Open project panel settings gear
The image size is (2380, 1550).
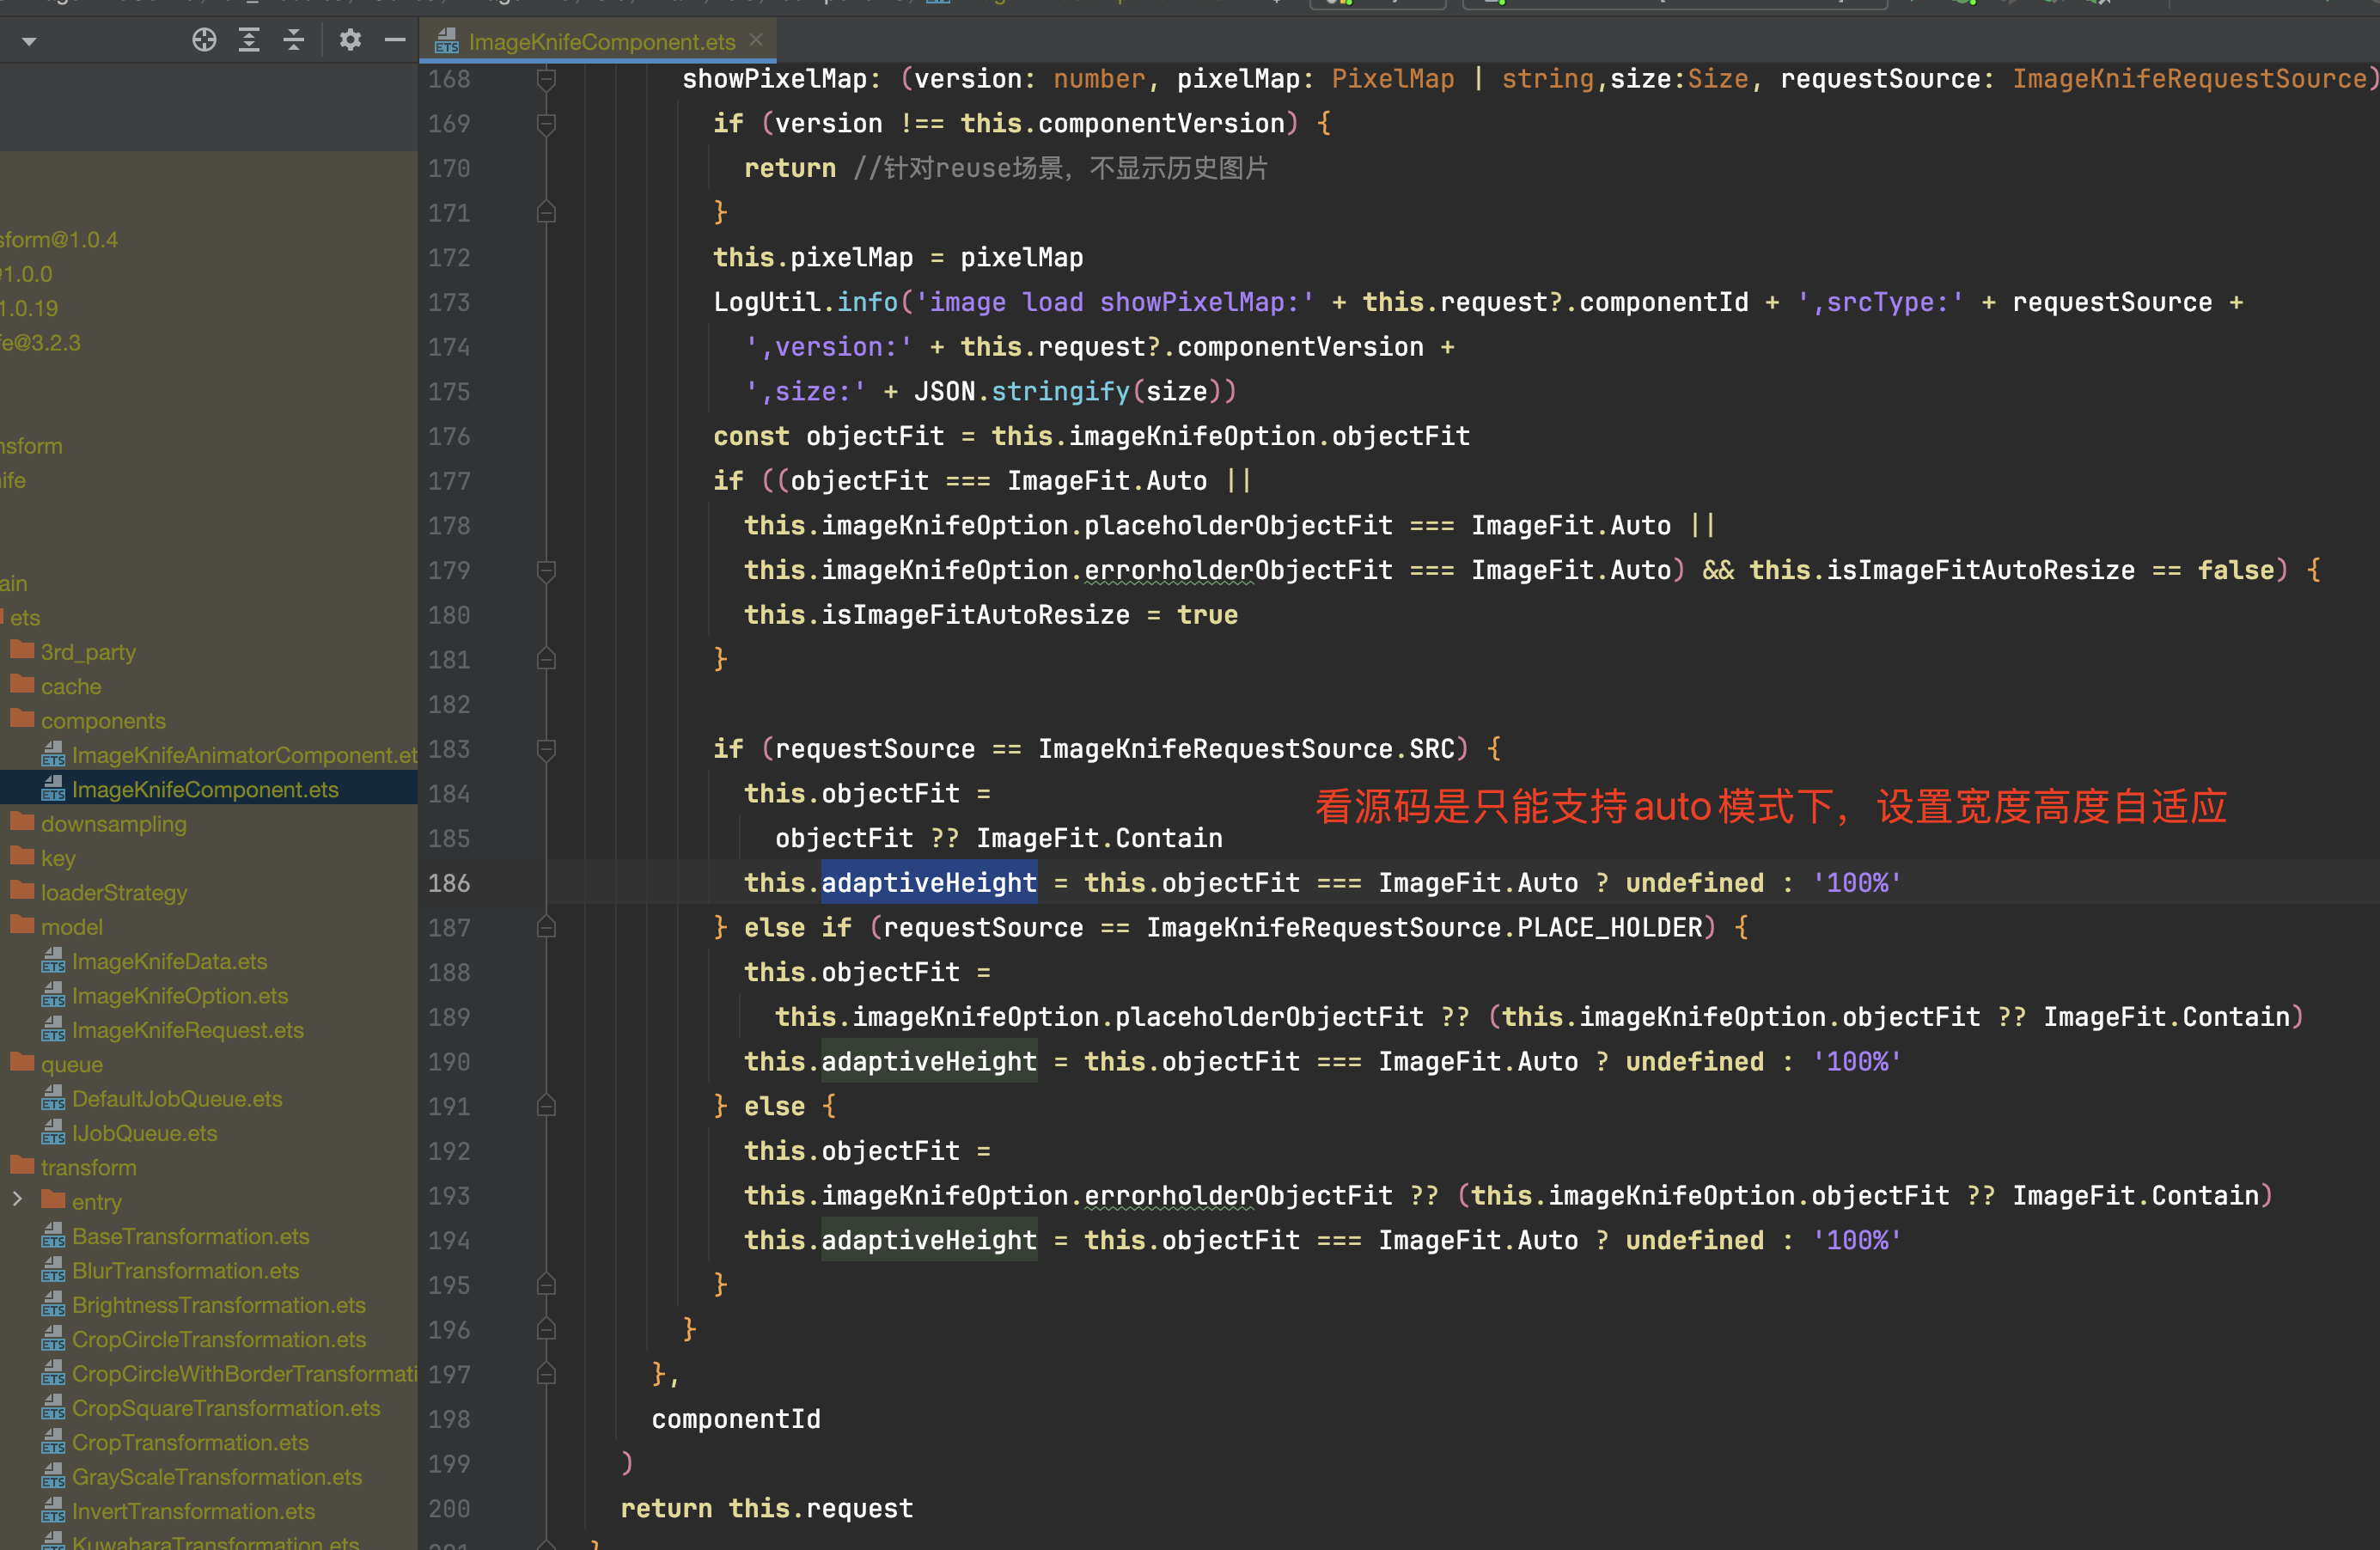click(350, 40)
